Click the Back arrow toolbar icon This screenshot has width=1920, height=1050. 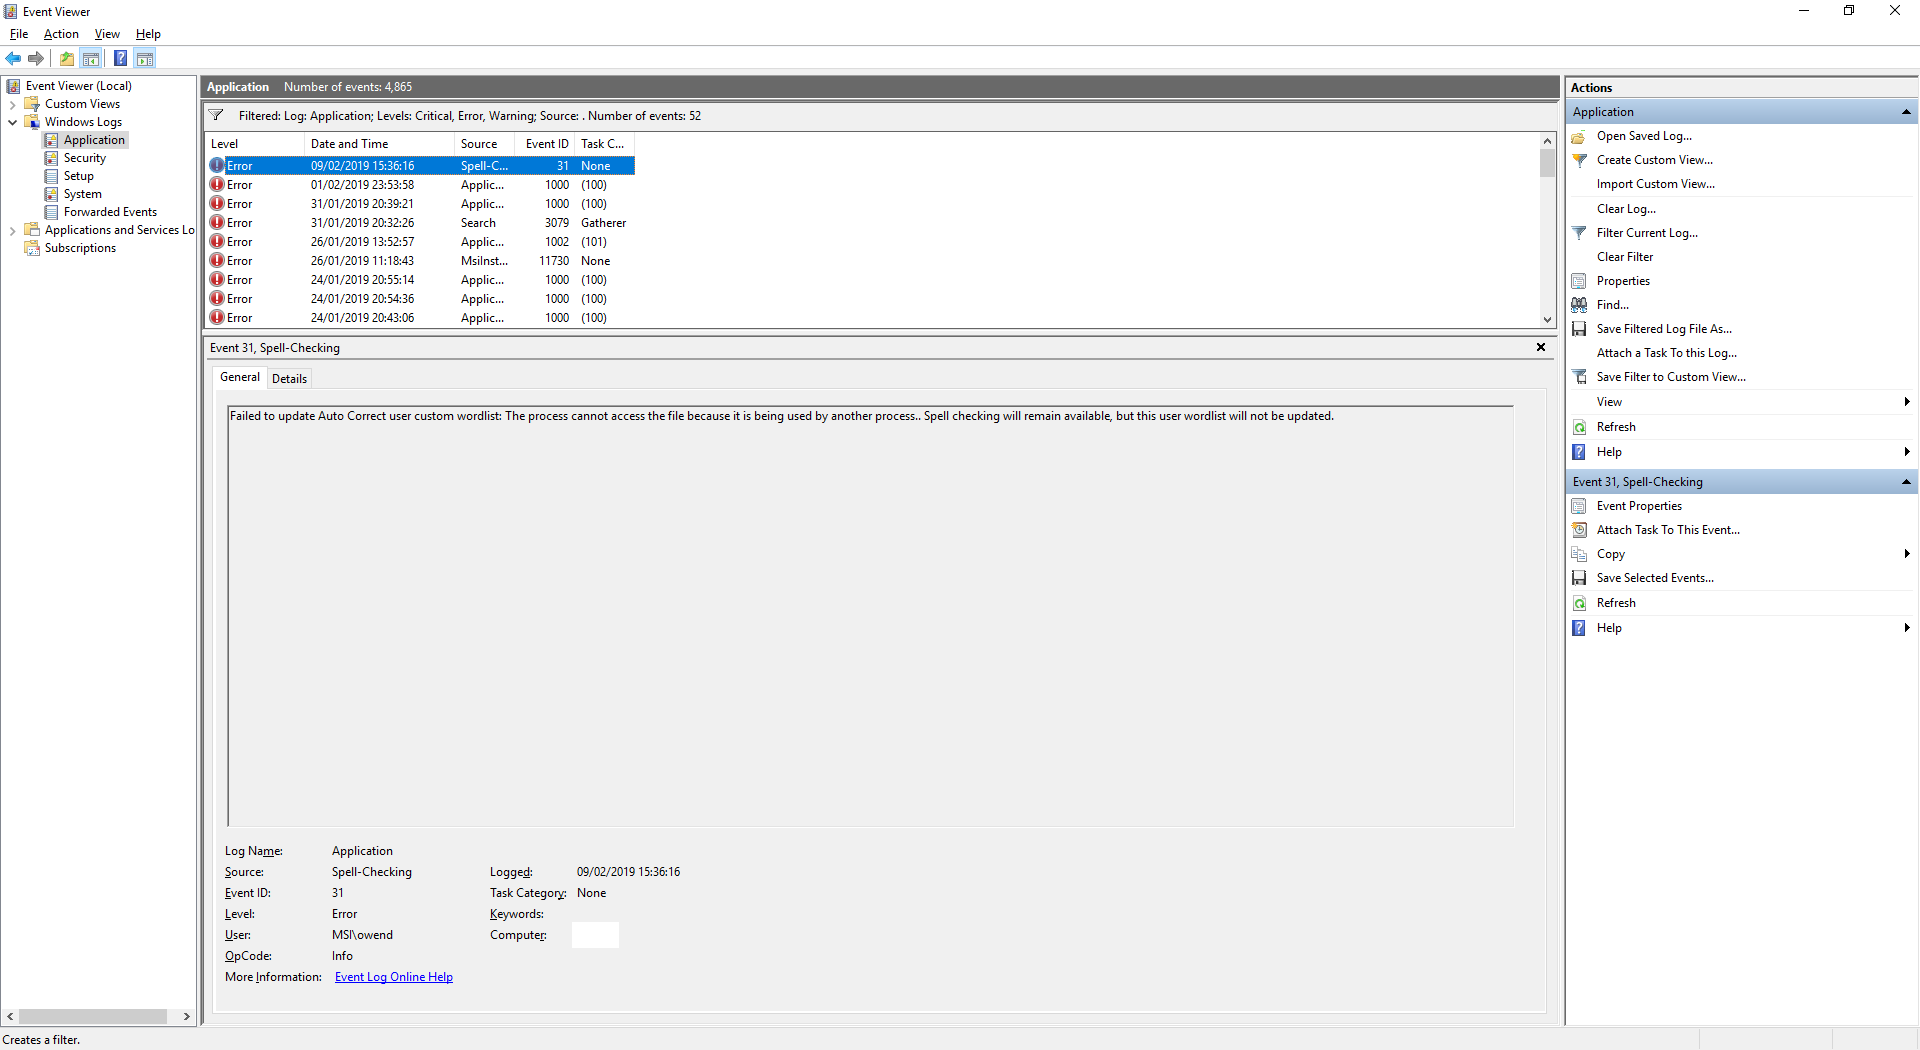click(13, 58)
